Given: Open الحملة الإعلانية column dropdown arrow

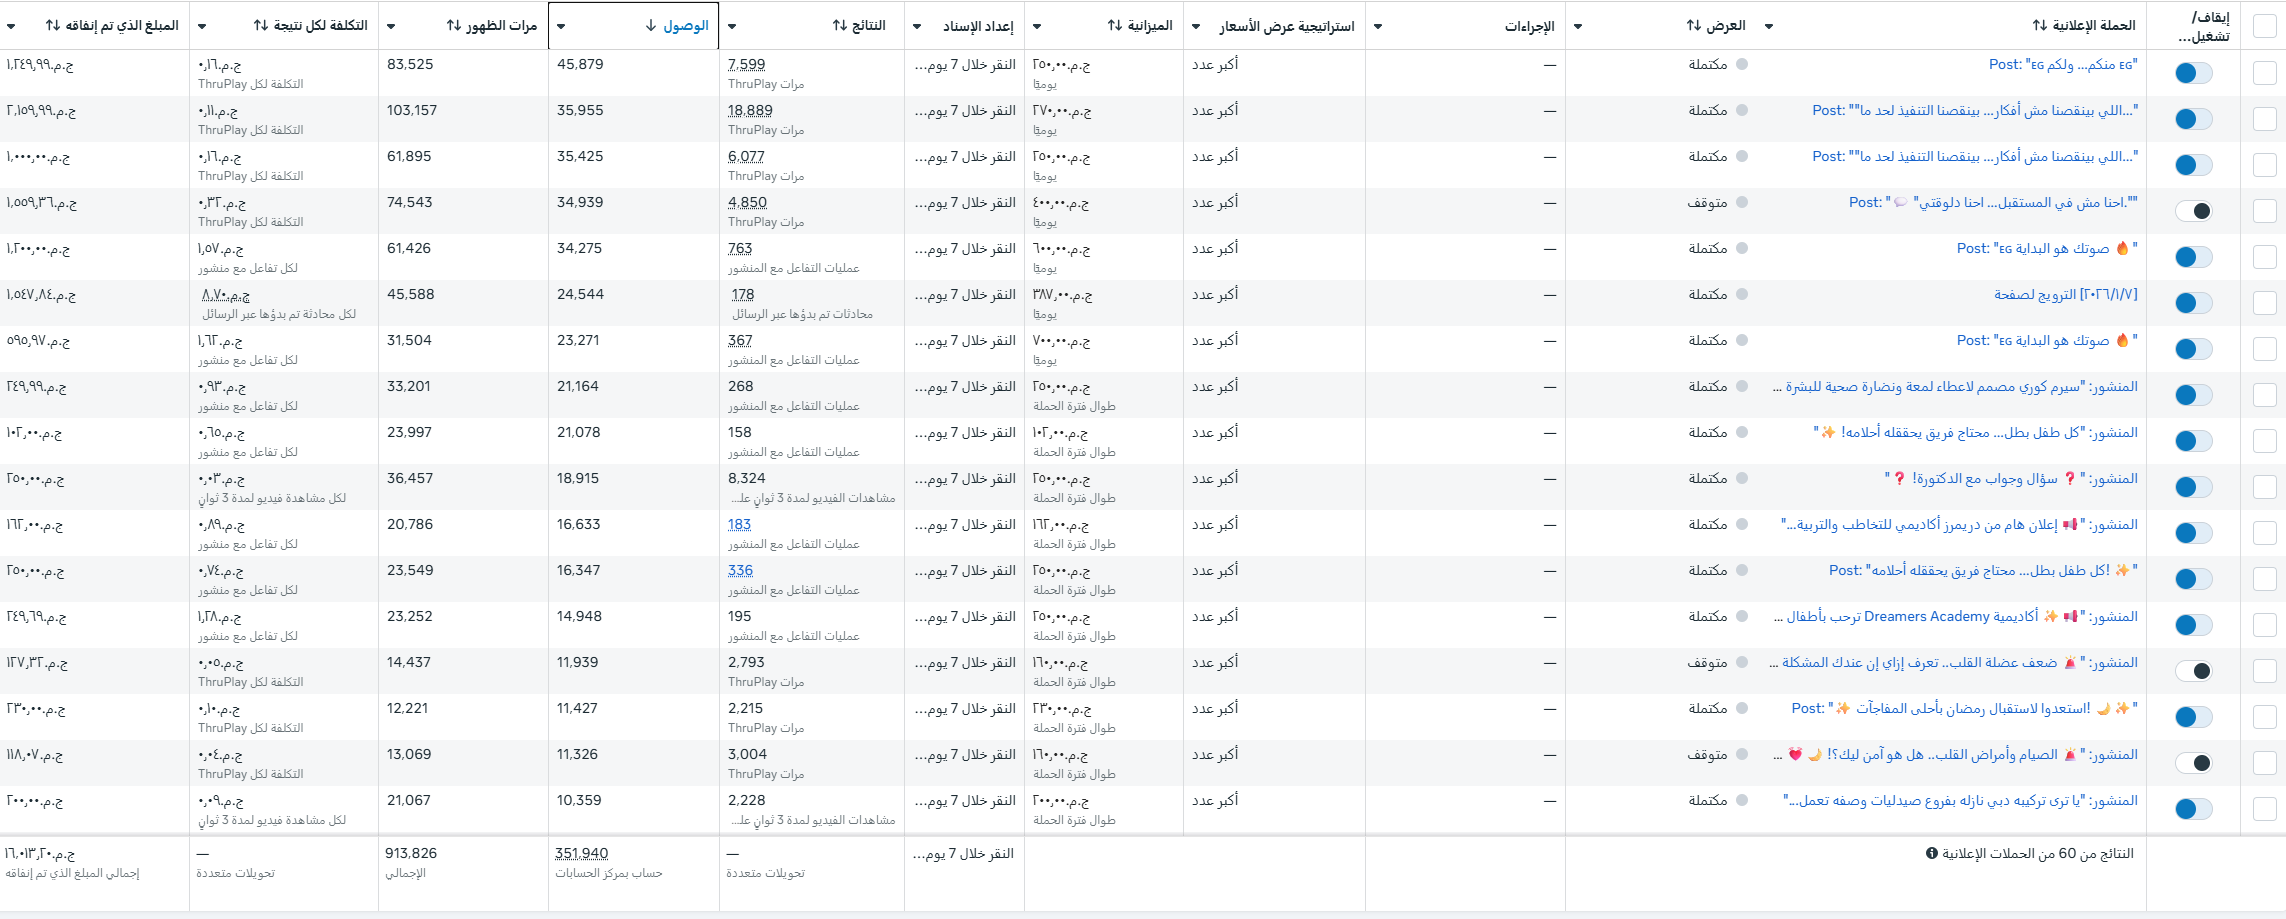Looking at the screenshot, I should click(x=1769, y=27).
